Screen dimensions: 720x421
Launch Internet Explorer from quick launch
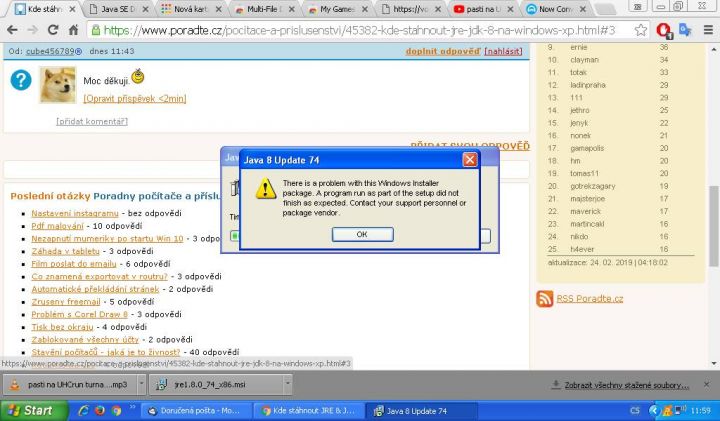coord(83,410)
